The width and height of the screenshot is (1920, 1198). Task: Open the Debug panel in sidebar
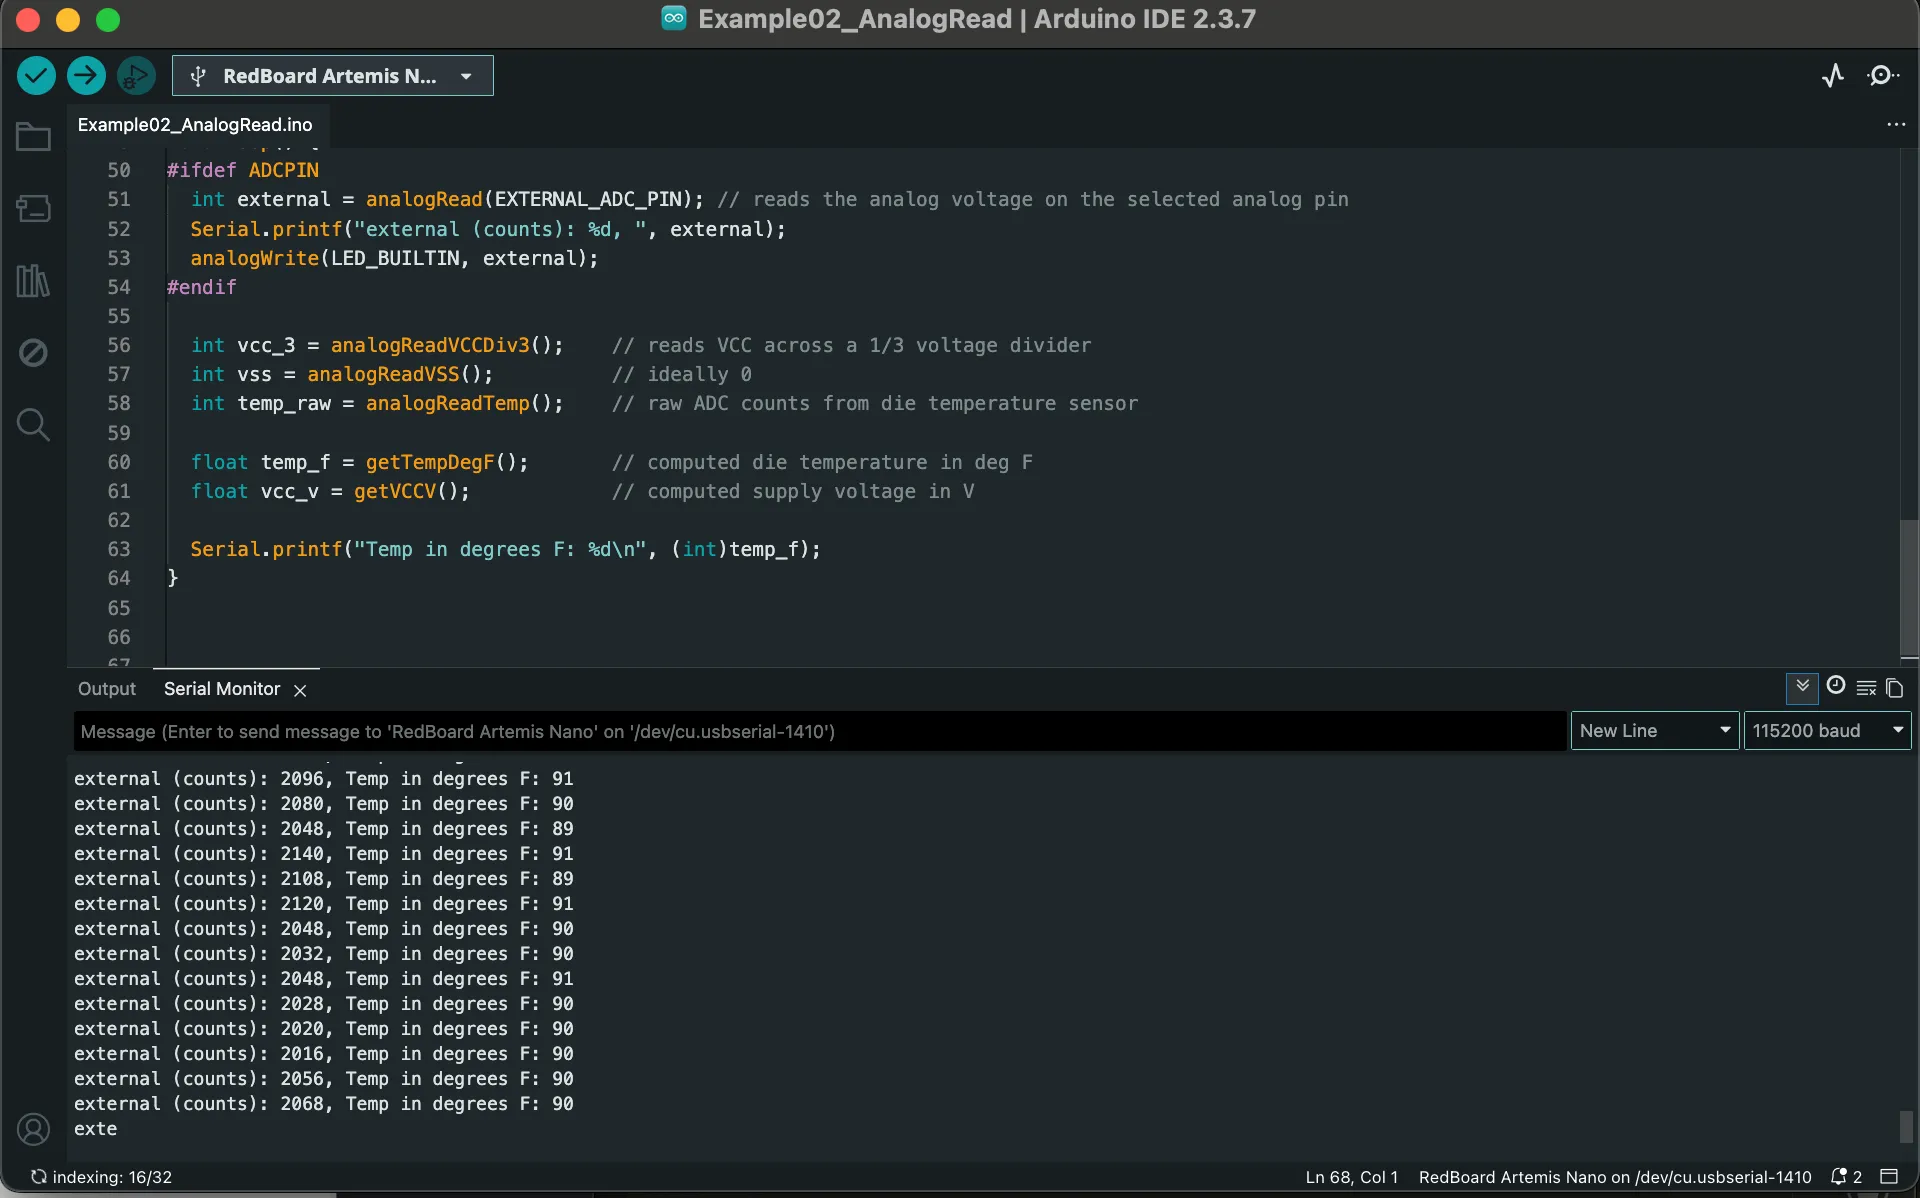[33, 353]
